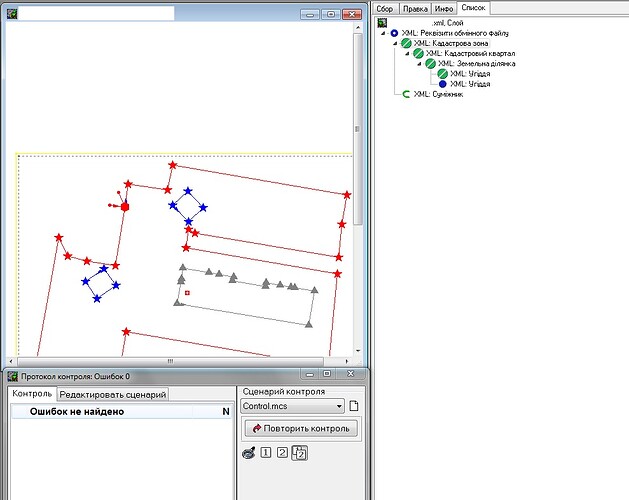Click the paint bucket control icon

pos(249,453)
